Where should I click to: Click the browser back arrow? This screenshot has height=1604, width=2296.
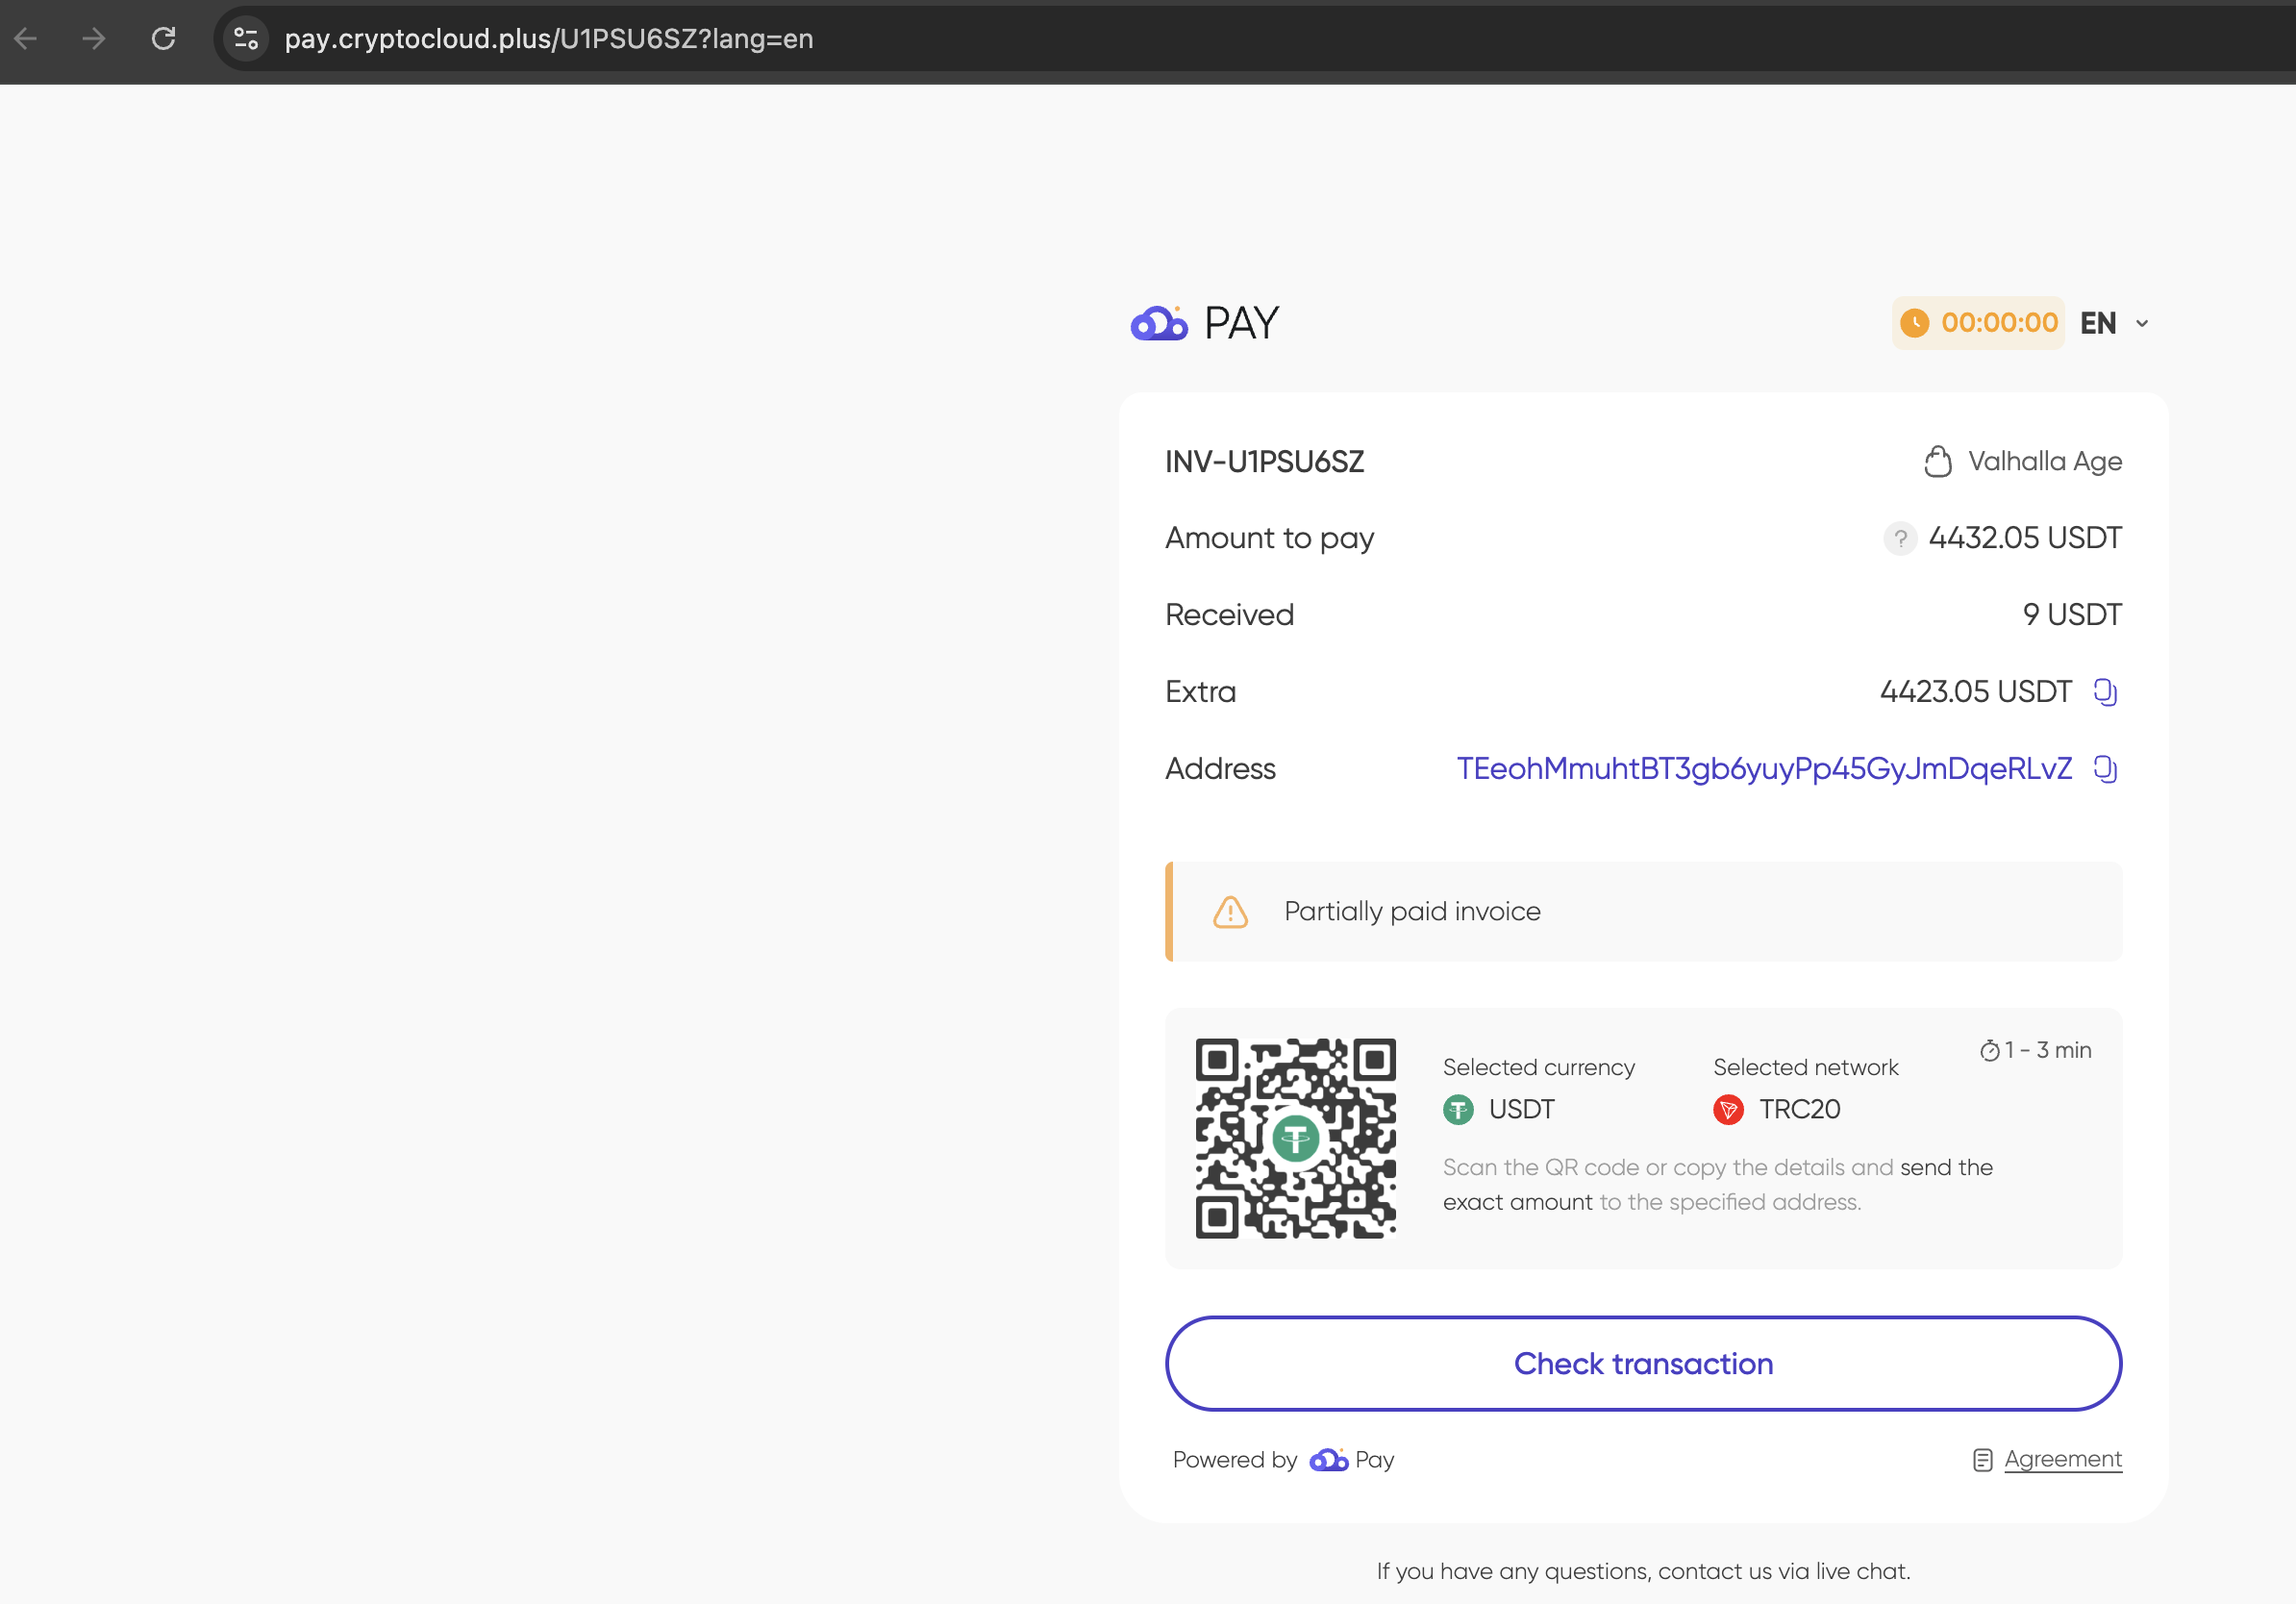(x=26, y=39)
